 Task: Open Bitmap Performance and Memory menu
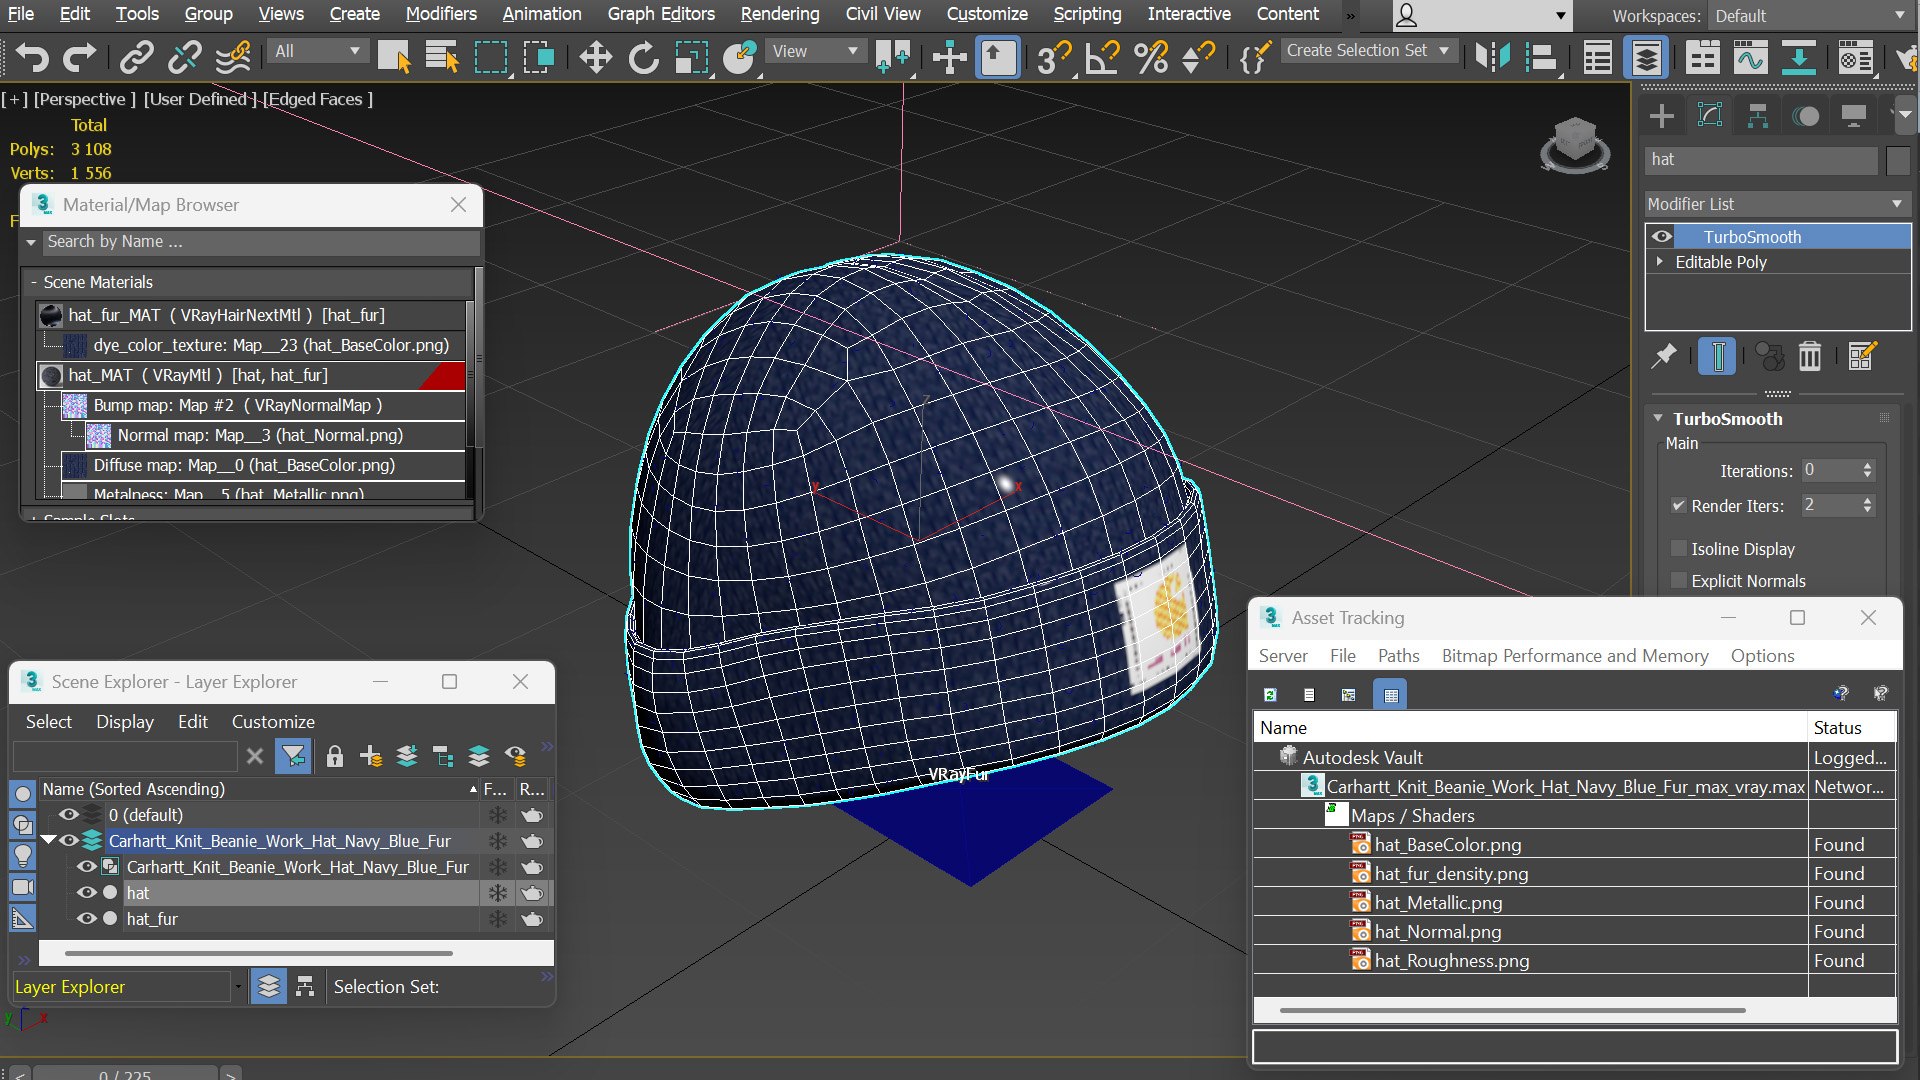coord(1575,656)
